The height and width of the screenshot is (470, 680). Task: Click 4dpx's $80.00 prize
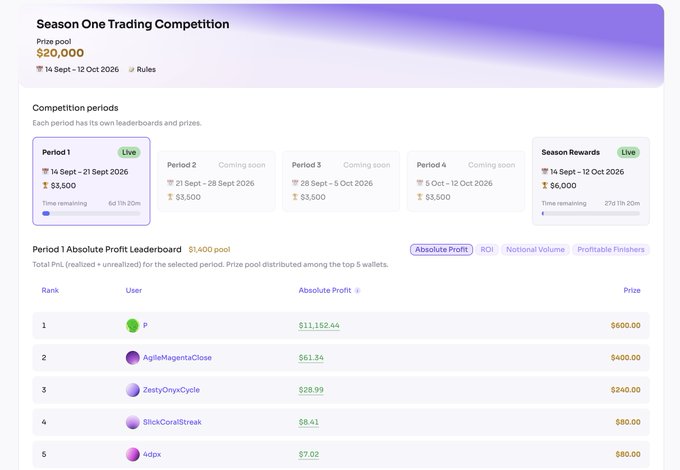tap(628, 454)
